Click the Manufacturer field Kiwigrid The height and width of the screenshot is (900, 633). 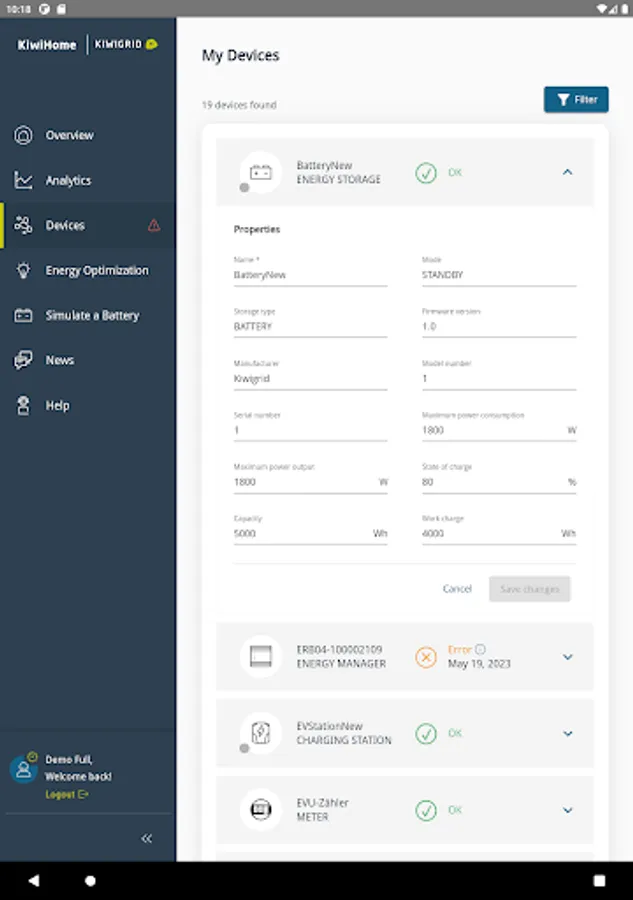pos(310,374)
